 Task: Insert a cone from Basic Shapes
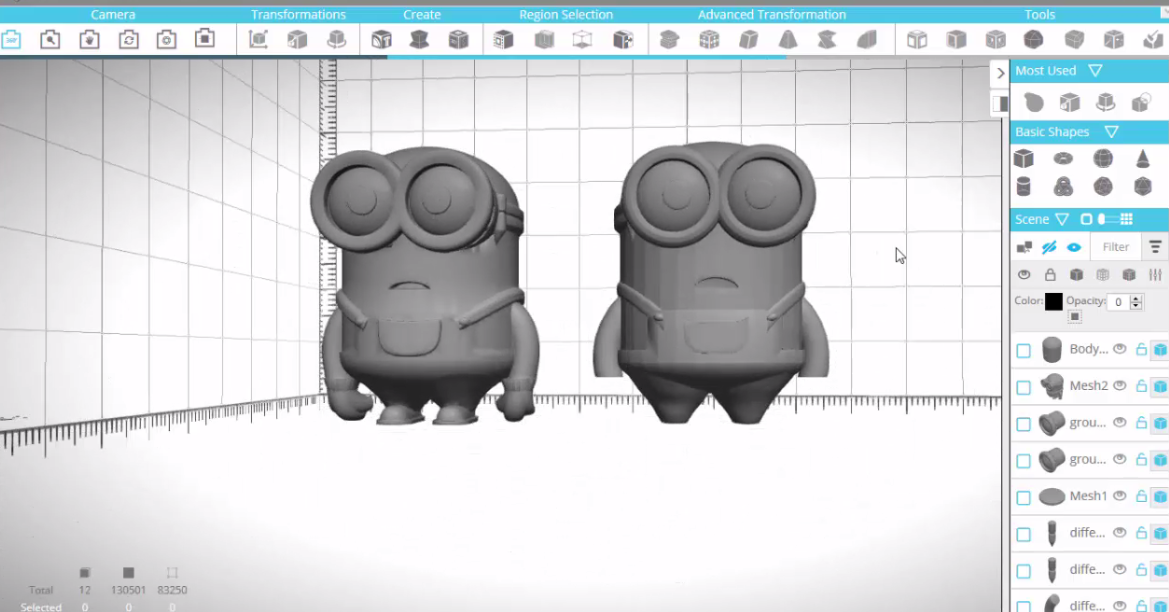pyautogui.click(x=1143, y=158)
